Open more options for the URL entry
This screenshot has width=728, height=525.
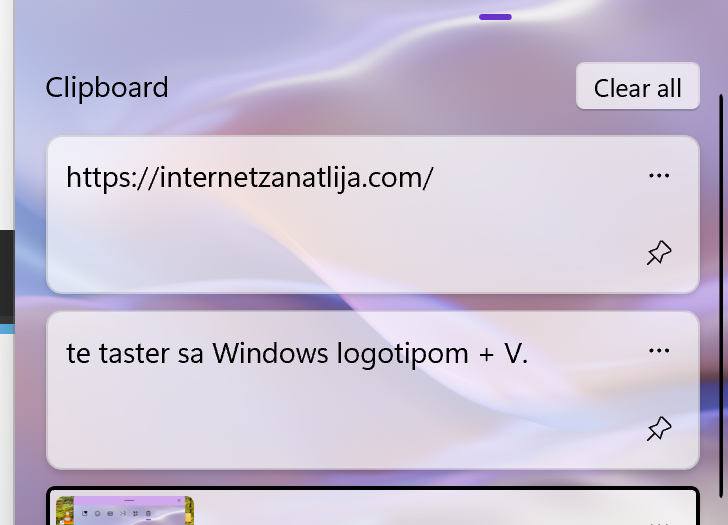[x=659, y=175]
